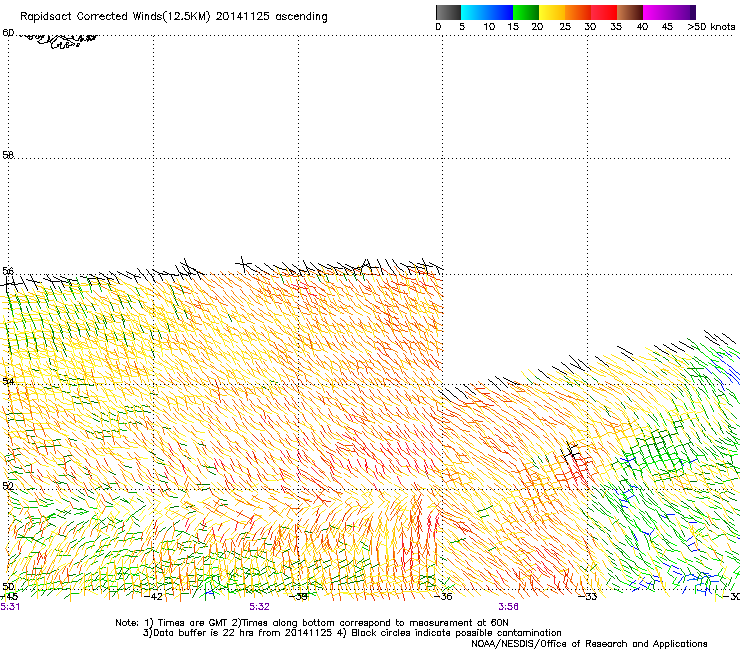Click longitude label -33

coord(588,597)
